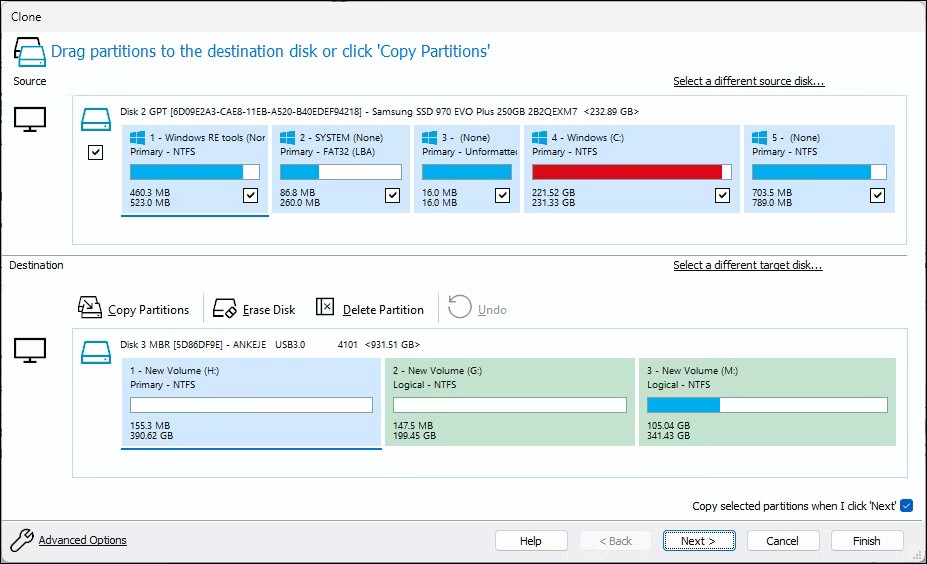Select New Volume (M:) destination partition
This screenshot has width=927, height=564.
tap(767, 402)
